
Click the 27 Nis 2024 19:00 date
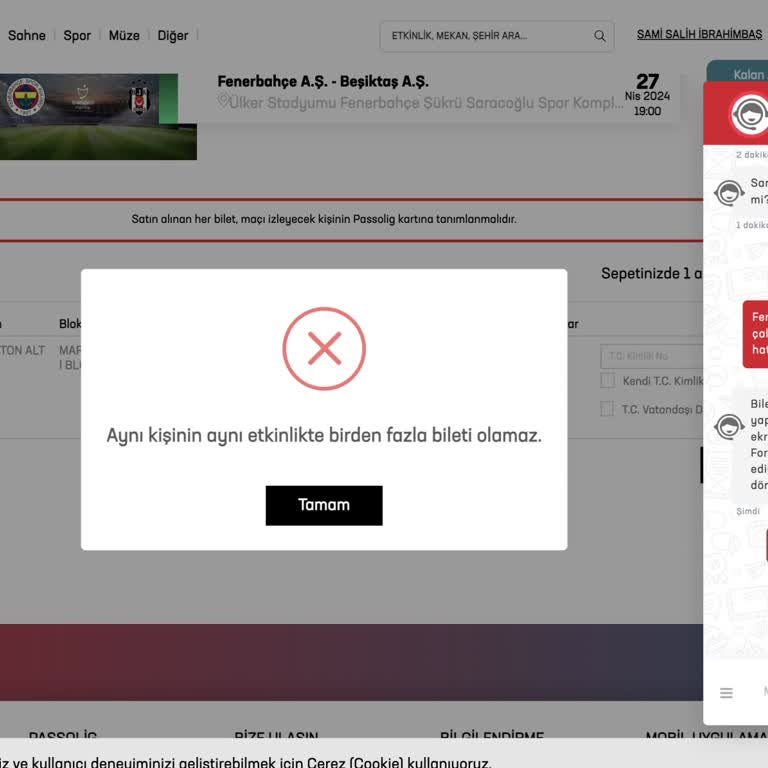647,95
